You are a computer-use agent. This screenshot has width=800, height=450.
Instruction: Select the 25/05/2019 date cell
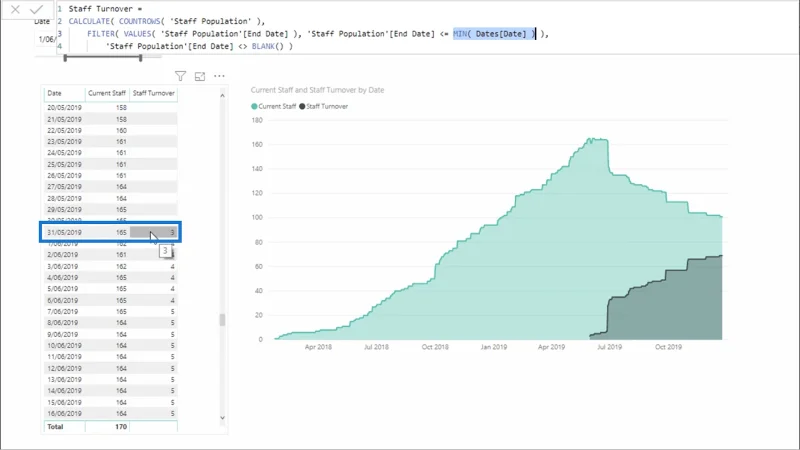click(x=64, y=164)
